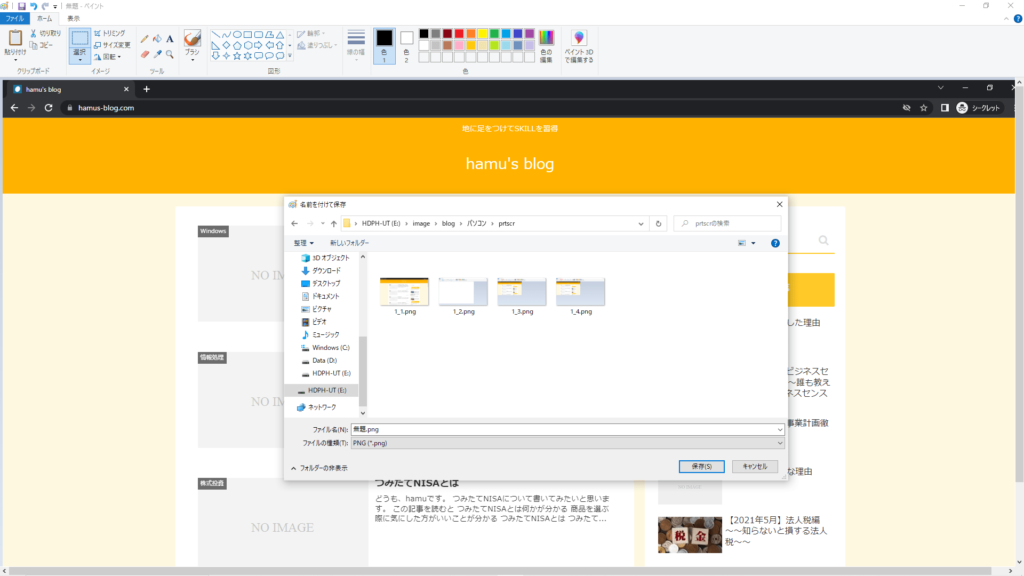Viewport: 1024px width, 576px height.
Task: Choose the cloud callout shape
Action: (x=280, y=56)
